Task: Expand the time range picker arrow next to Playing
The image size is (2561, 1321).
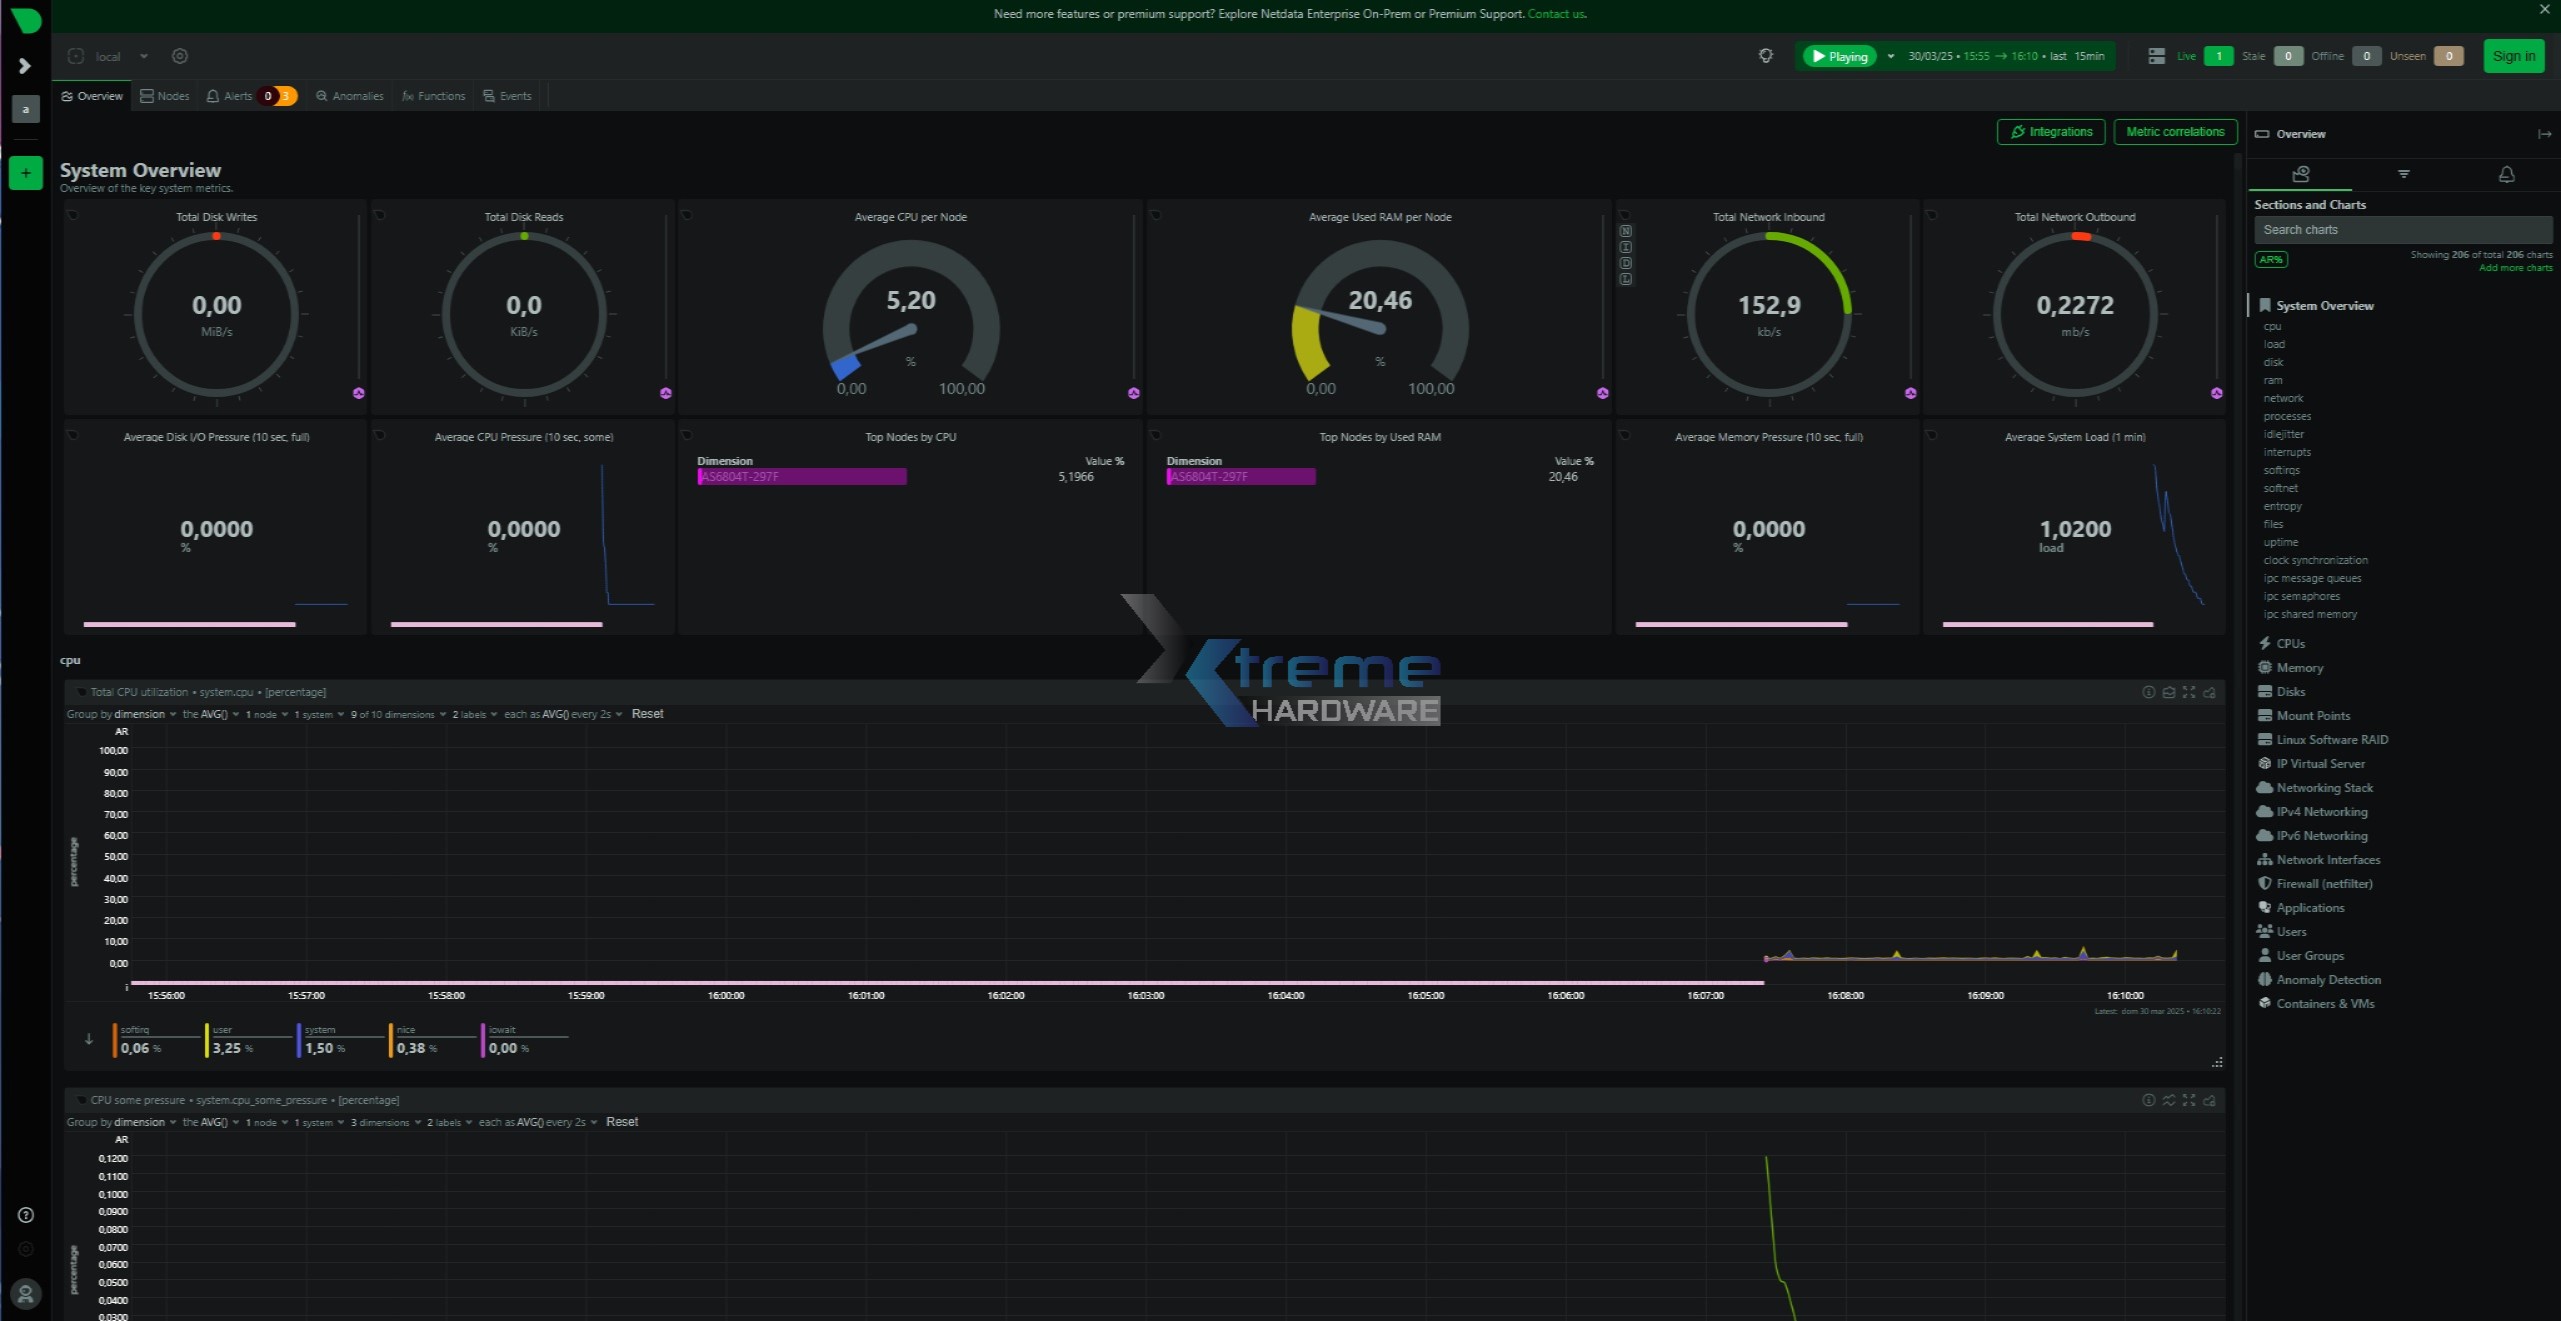Action: coord(1890,56)
